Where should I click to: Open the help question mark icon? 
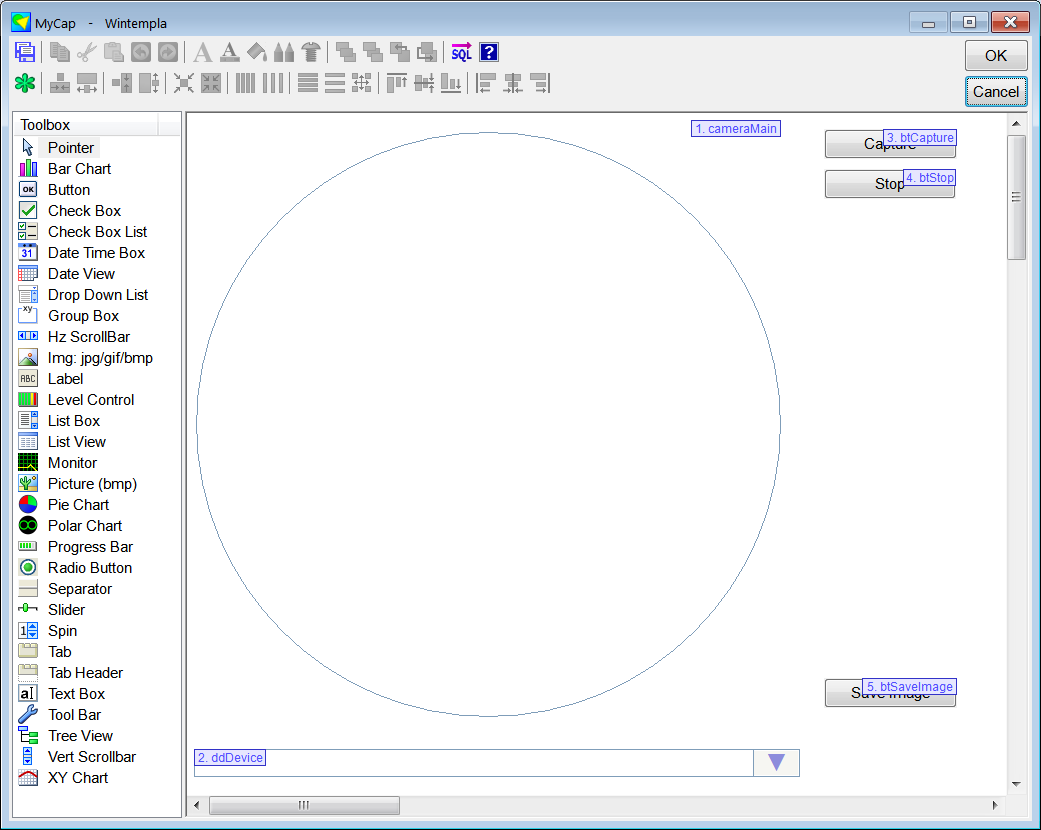(x=489, y=52)
